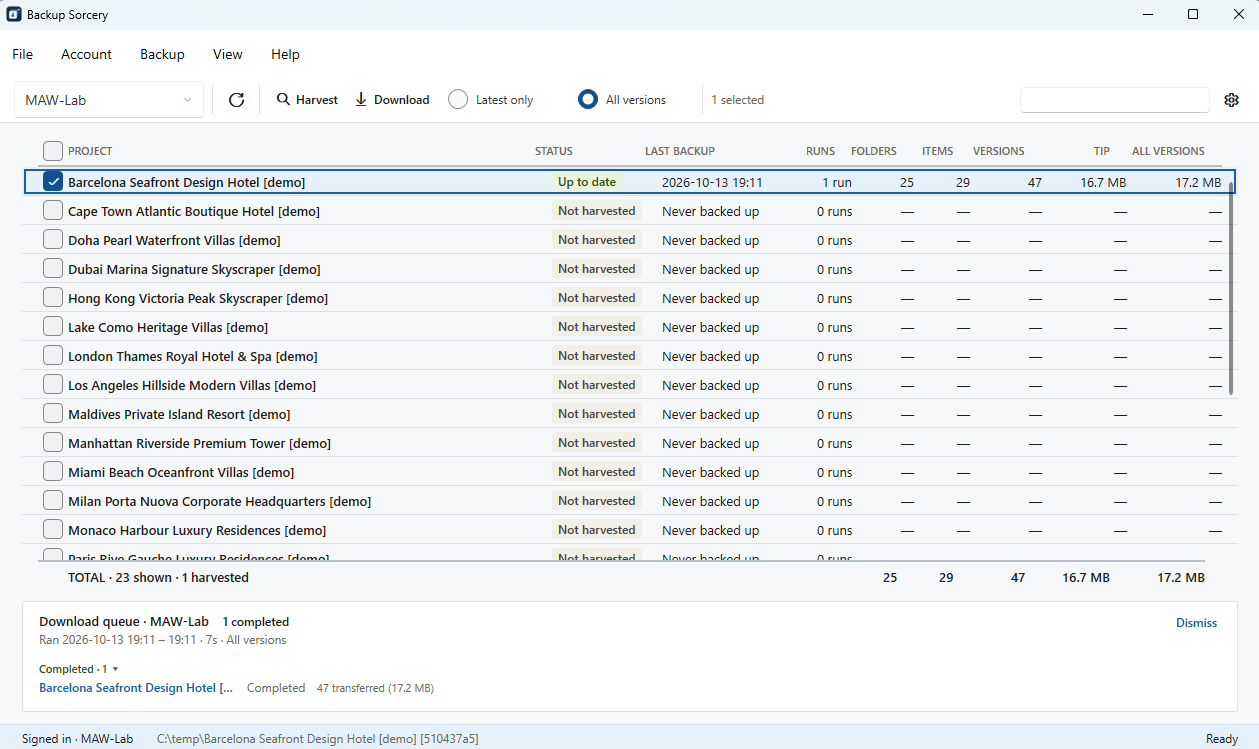Check Miami Beach Oceanfront Villas checkbox
This screenshot has width=1259, height=749.
(x=53, y=472)
